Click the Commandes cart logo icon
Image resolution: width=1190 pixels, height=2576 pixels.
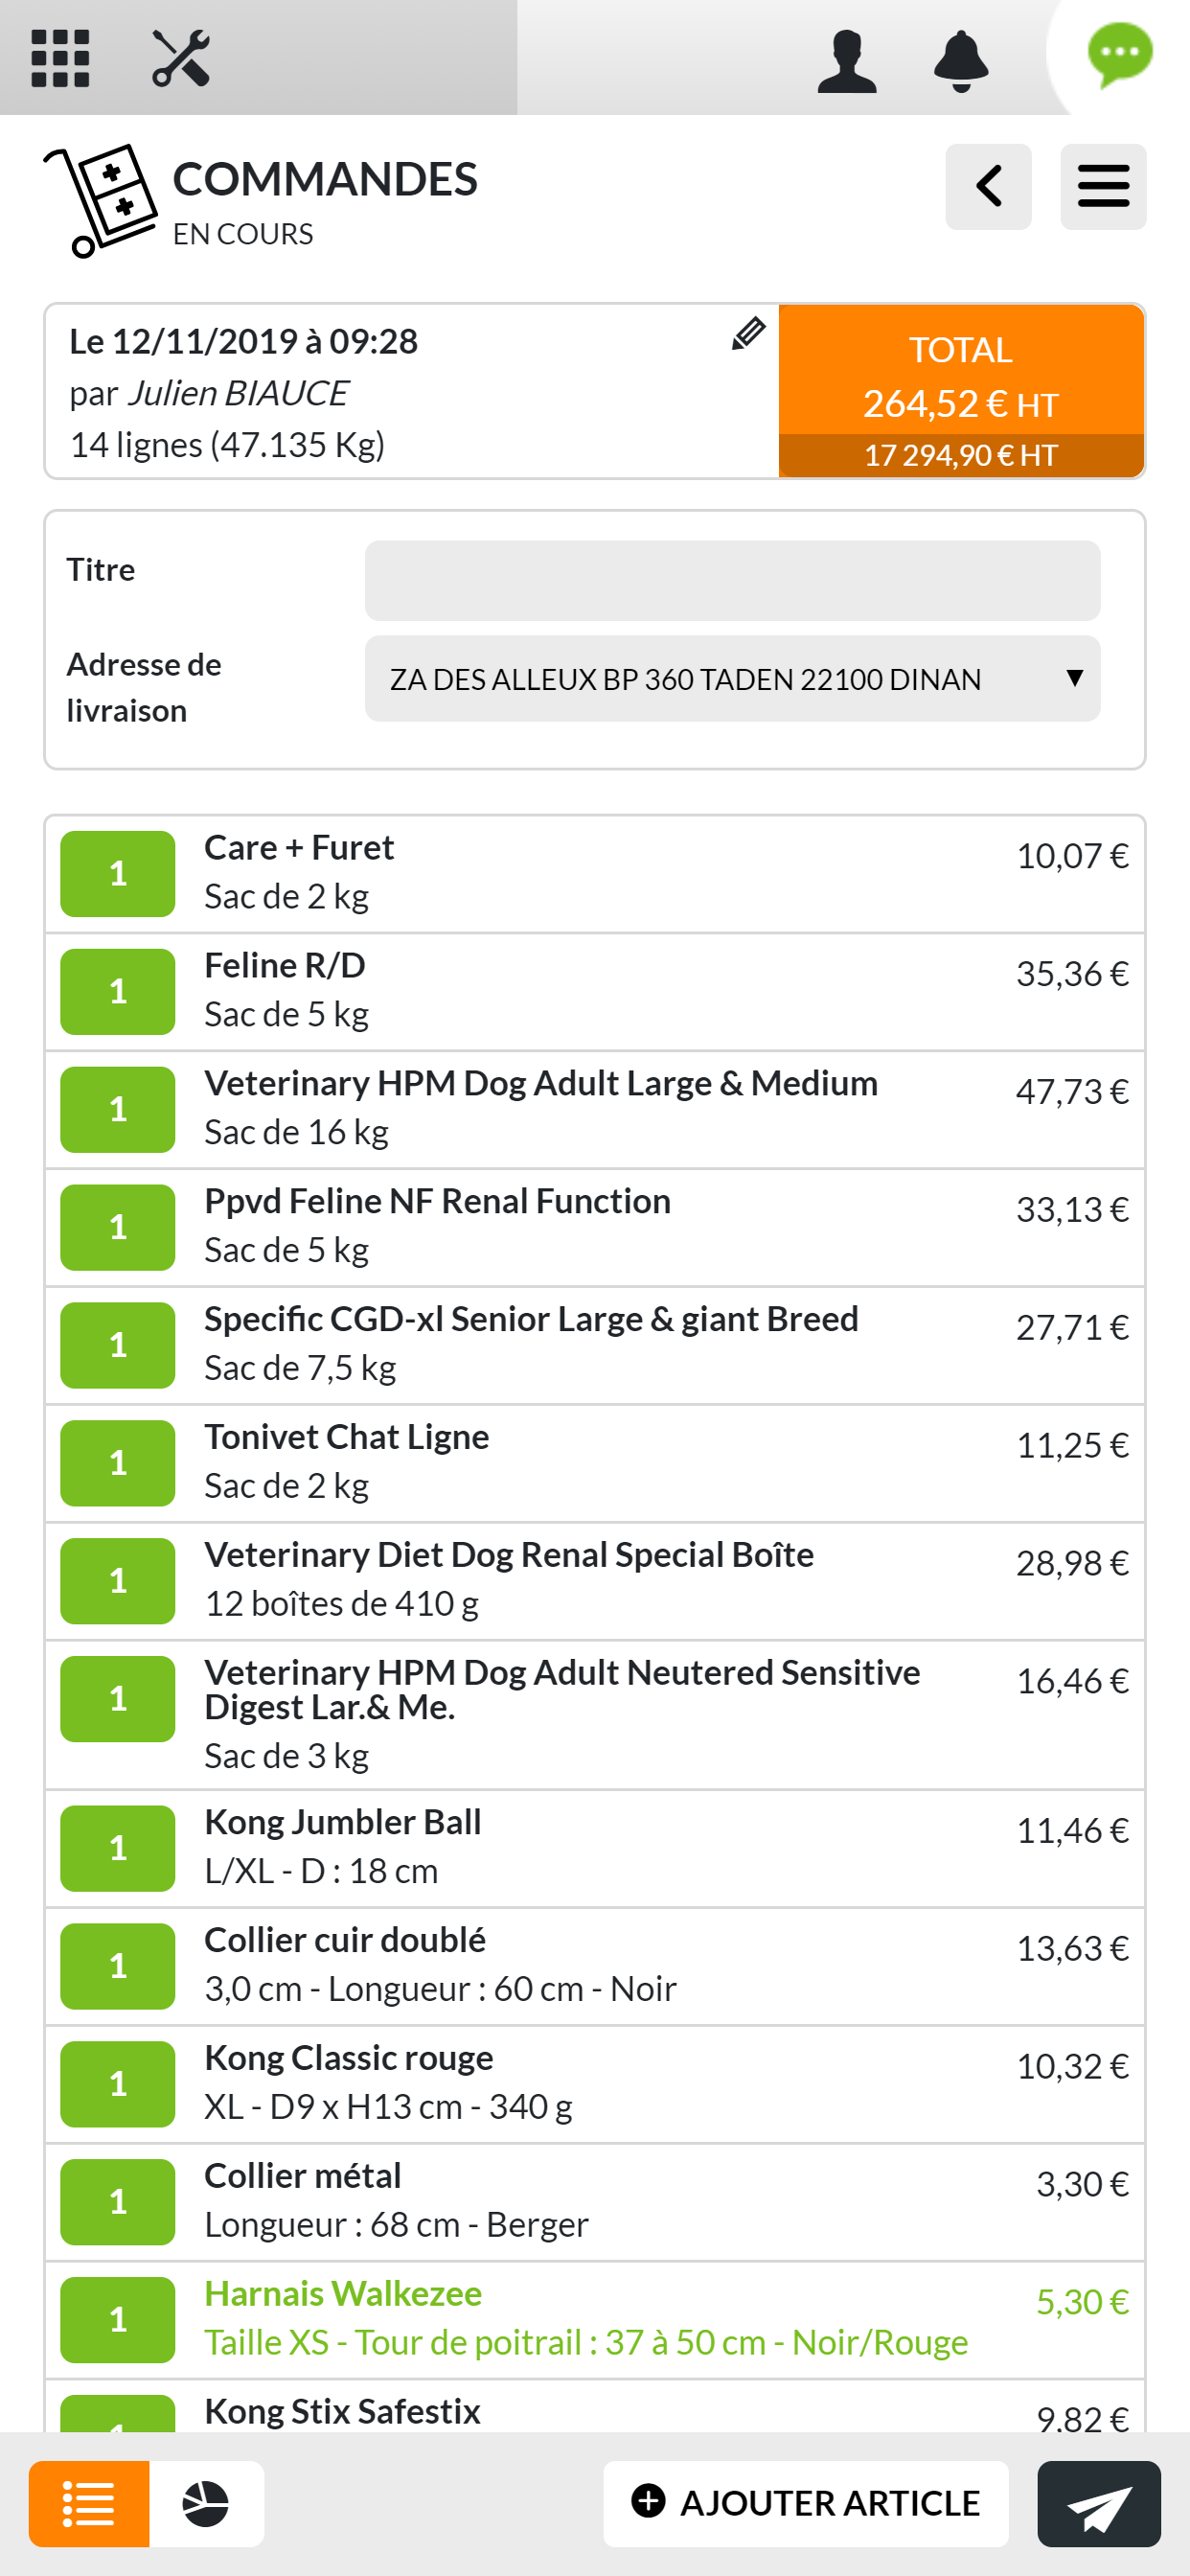[100, 200]
